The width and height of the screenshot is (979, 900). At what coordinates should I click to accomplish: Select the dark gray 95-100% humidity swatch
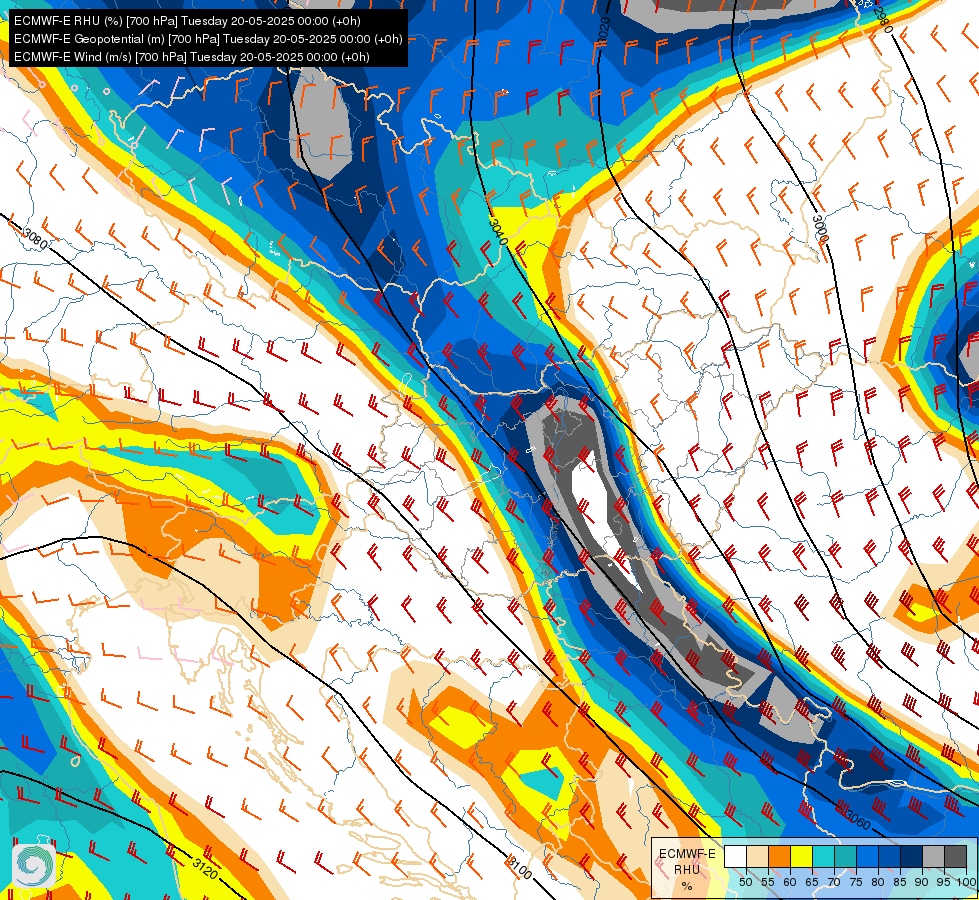(x=955, y=856)
